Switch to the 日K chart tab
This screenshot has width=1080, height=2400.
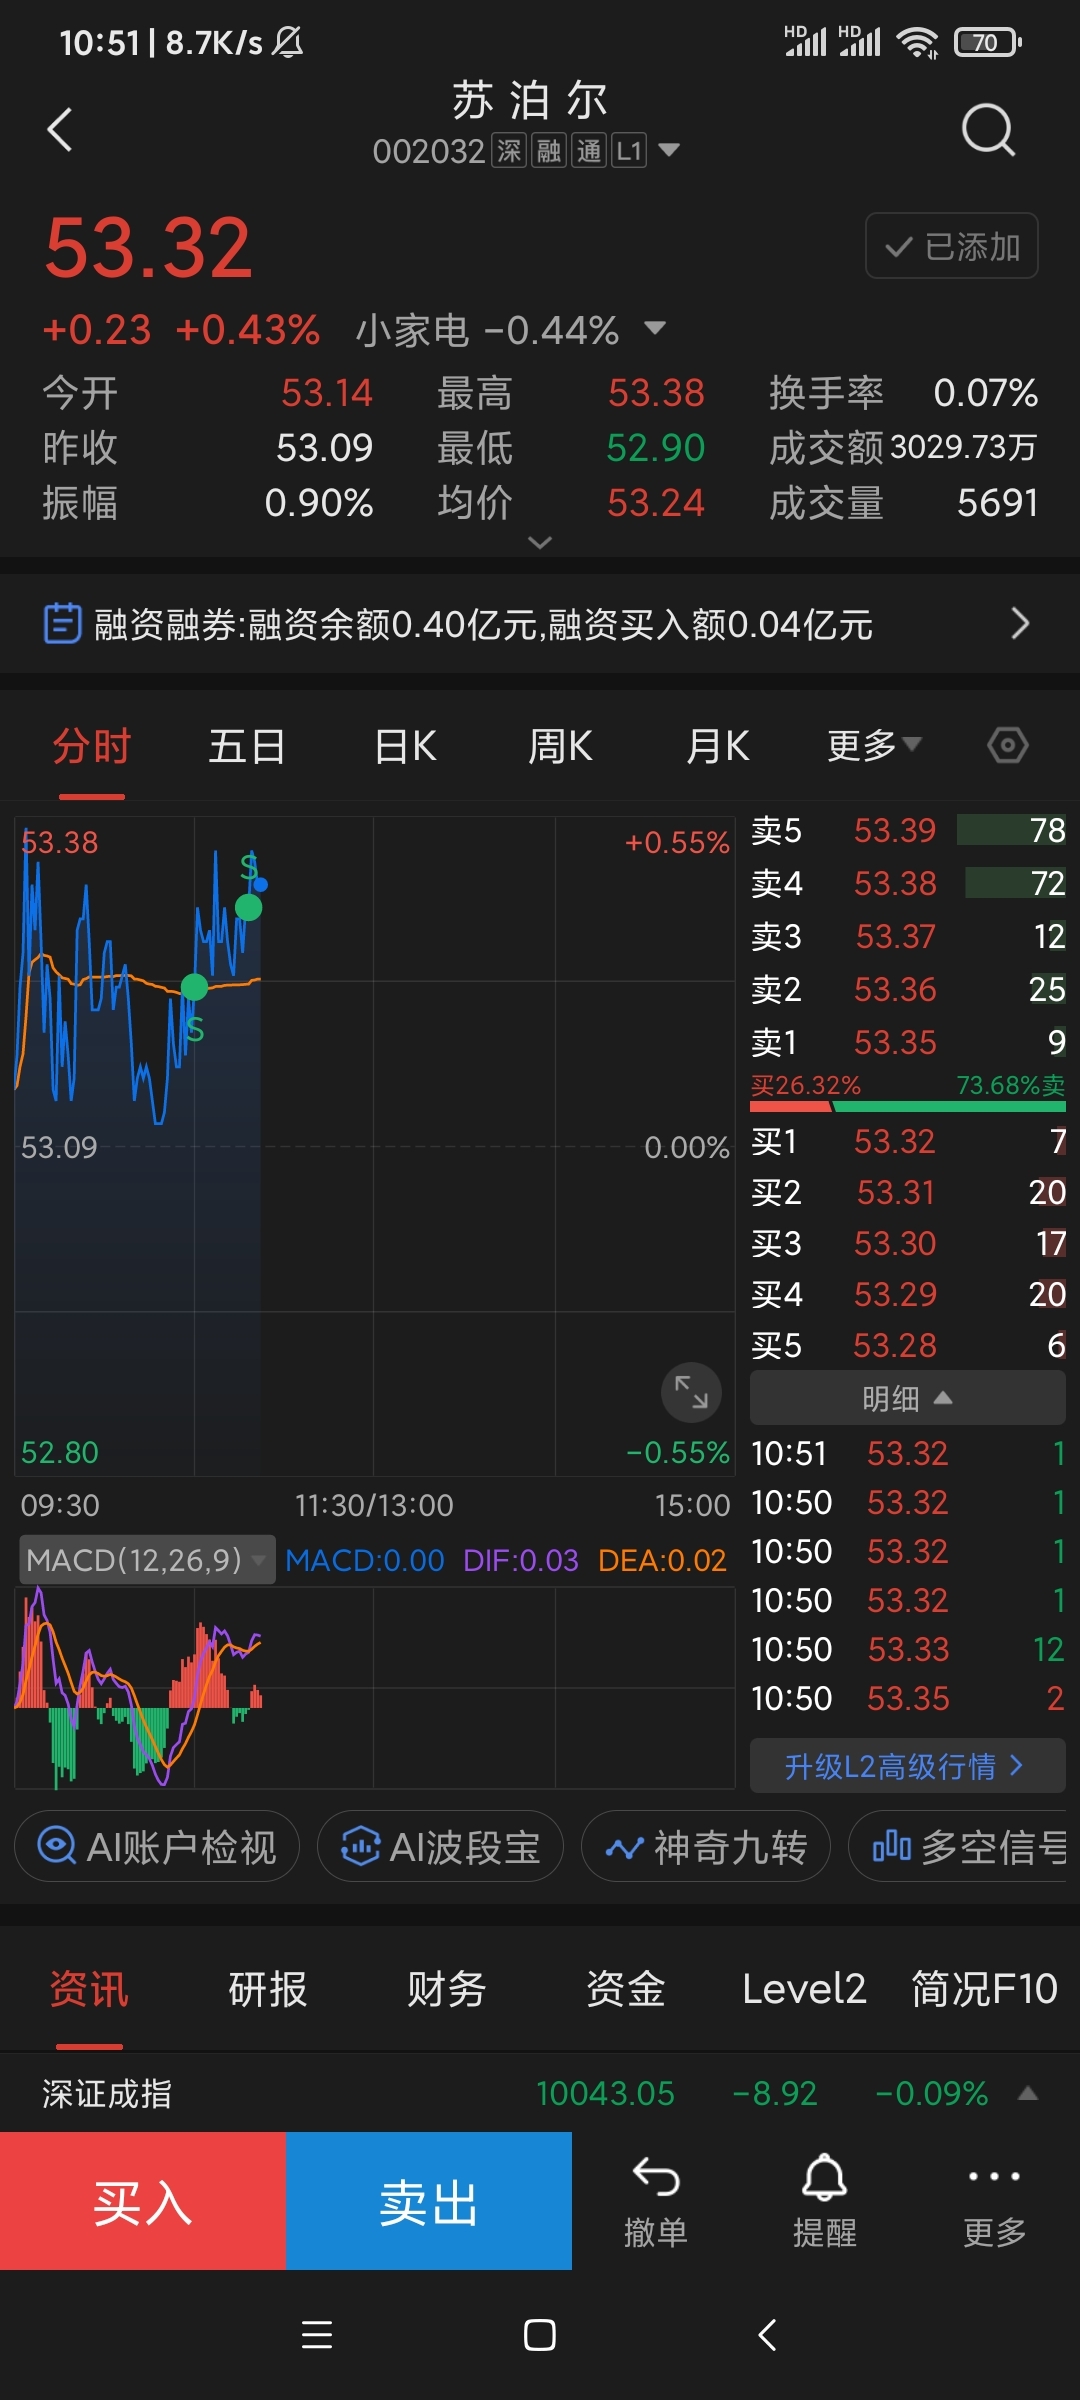pos(405,746)
